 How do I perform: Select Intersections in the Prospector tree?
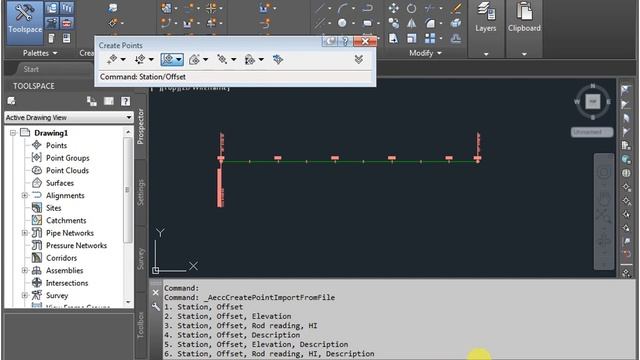pyautogui.click(x=67, y=283)
